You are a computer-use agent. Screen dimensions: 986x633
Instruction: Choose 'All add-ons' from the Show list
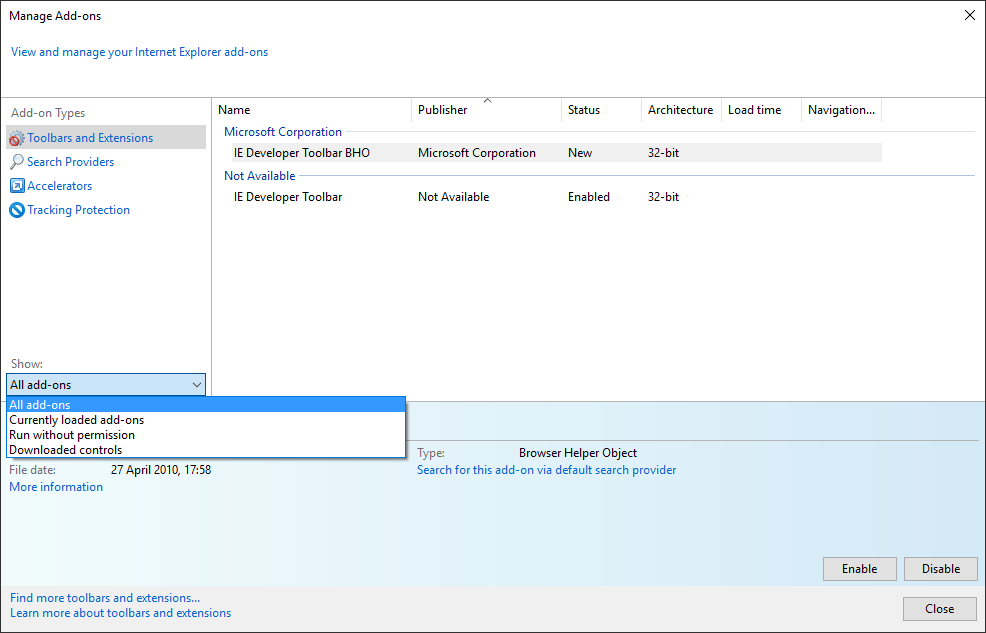point(206,405)
